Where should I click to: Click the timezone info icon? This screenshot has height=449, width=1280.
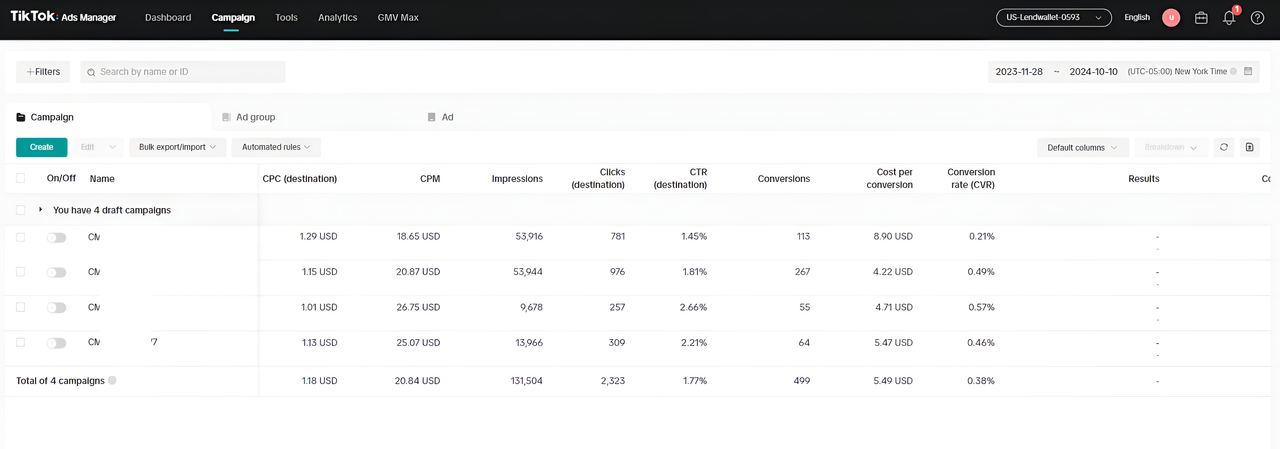coord(1234,72)
